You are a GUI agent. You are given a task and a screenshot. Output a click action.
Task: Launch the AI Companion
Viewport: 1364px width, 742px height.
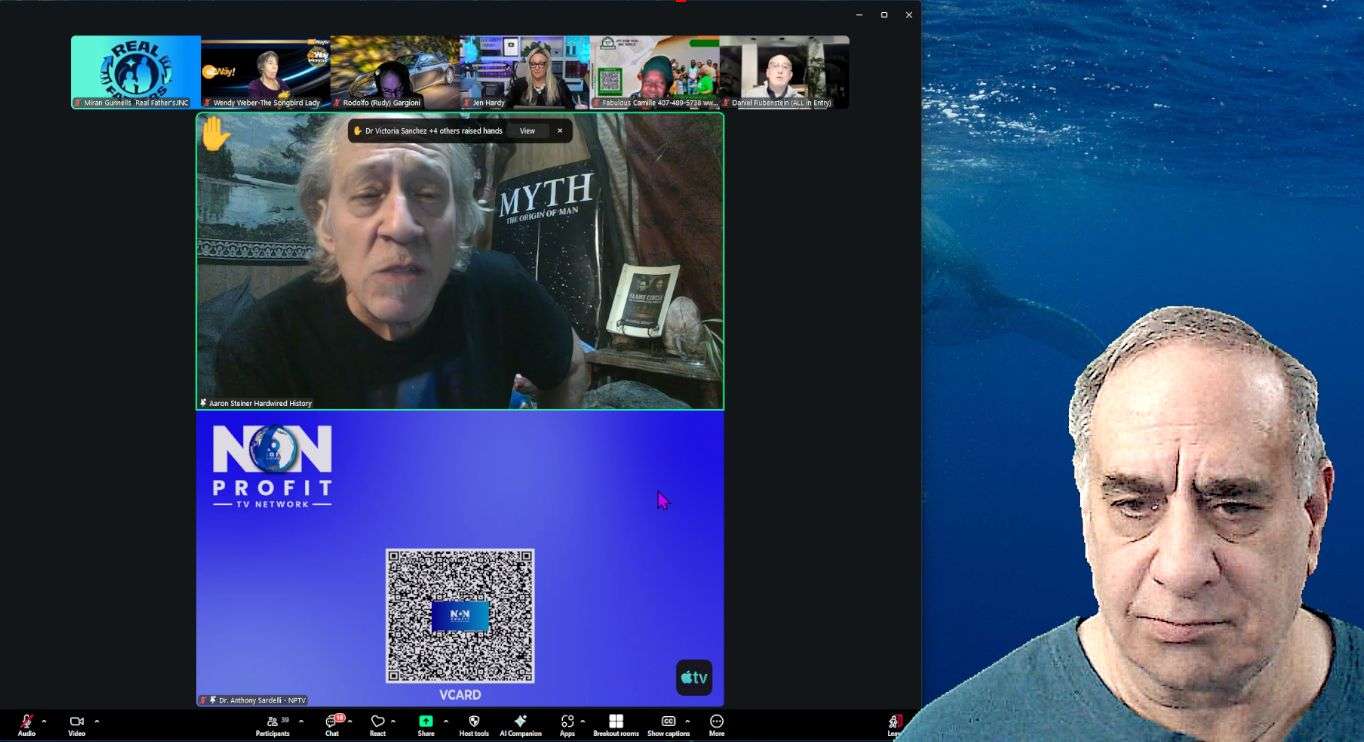pyautogui.click(x=520, y=724)
